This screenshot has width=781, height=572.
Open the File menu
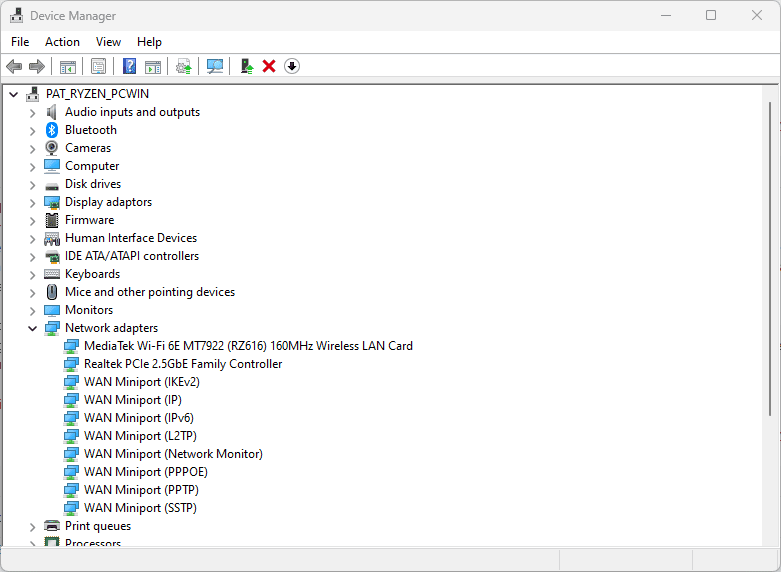coord(20,42)
